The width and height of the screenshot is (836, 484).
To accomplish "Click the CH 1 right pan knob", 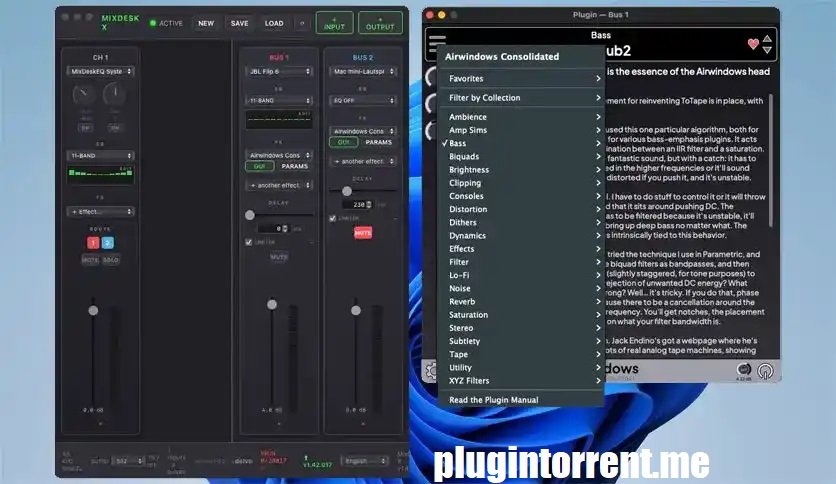I will tap(115, 95).
